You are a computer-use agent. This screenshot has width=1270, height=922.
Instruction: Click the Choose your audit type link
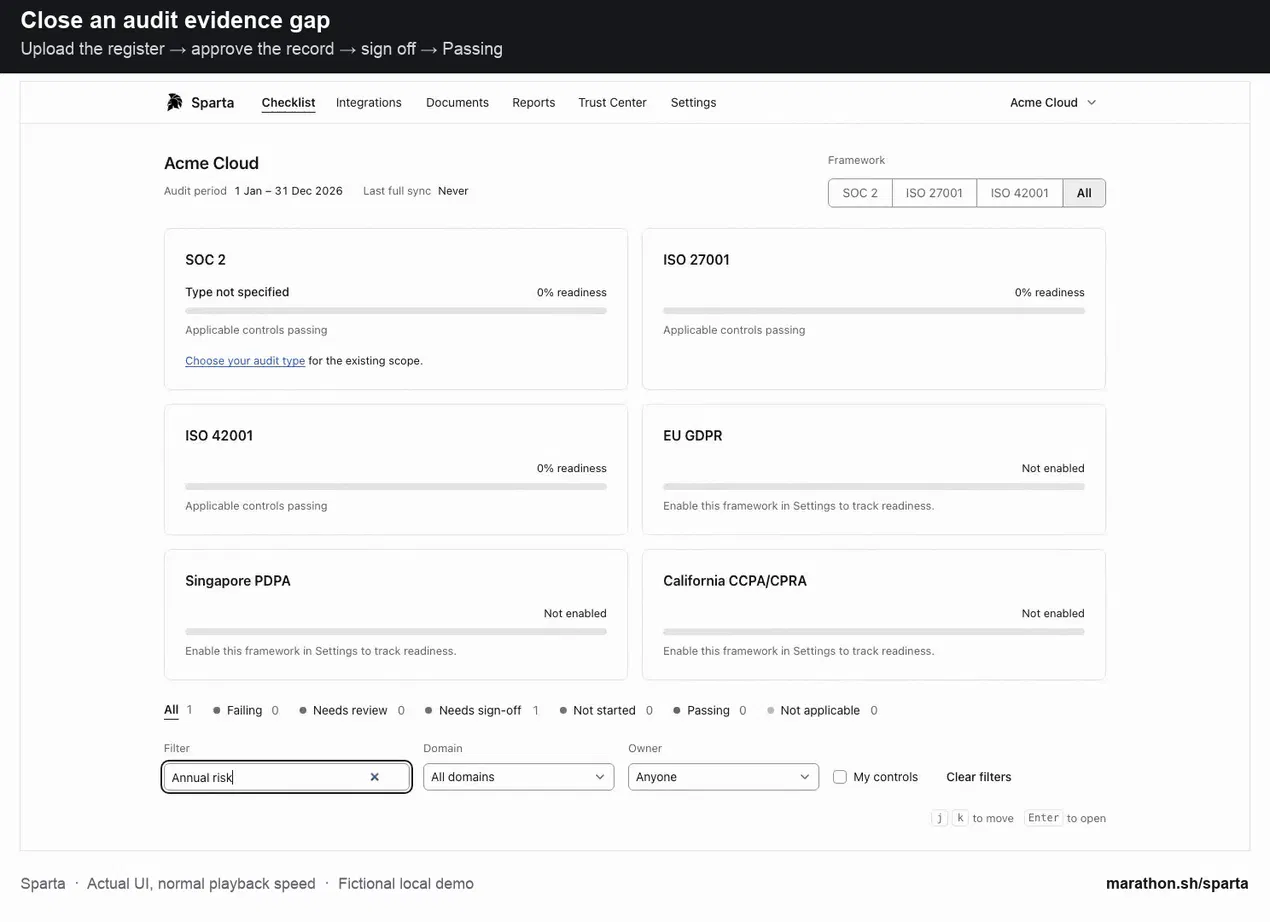245,361
